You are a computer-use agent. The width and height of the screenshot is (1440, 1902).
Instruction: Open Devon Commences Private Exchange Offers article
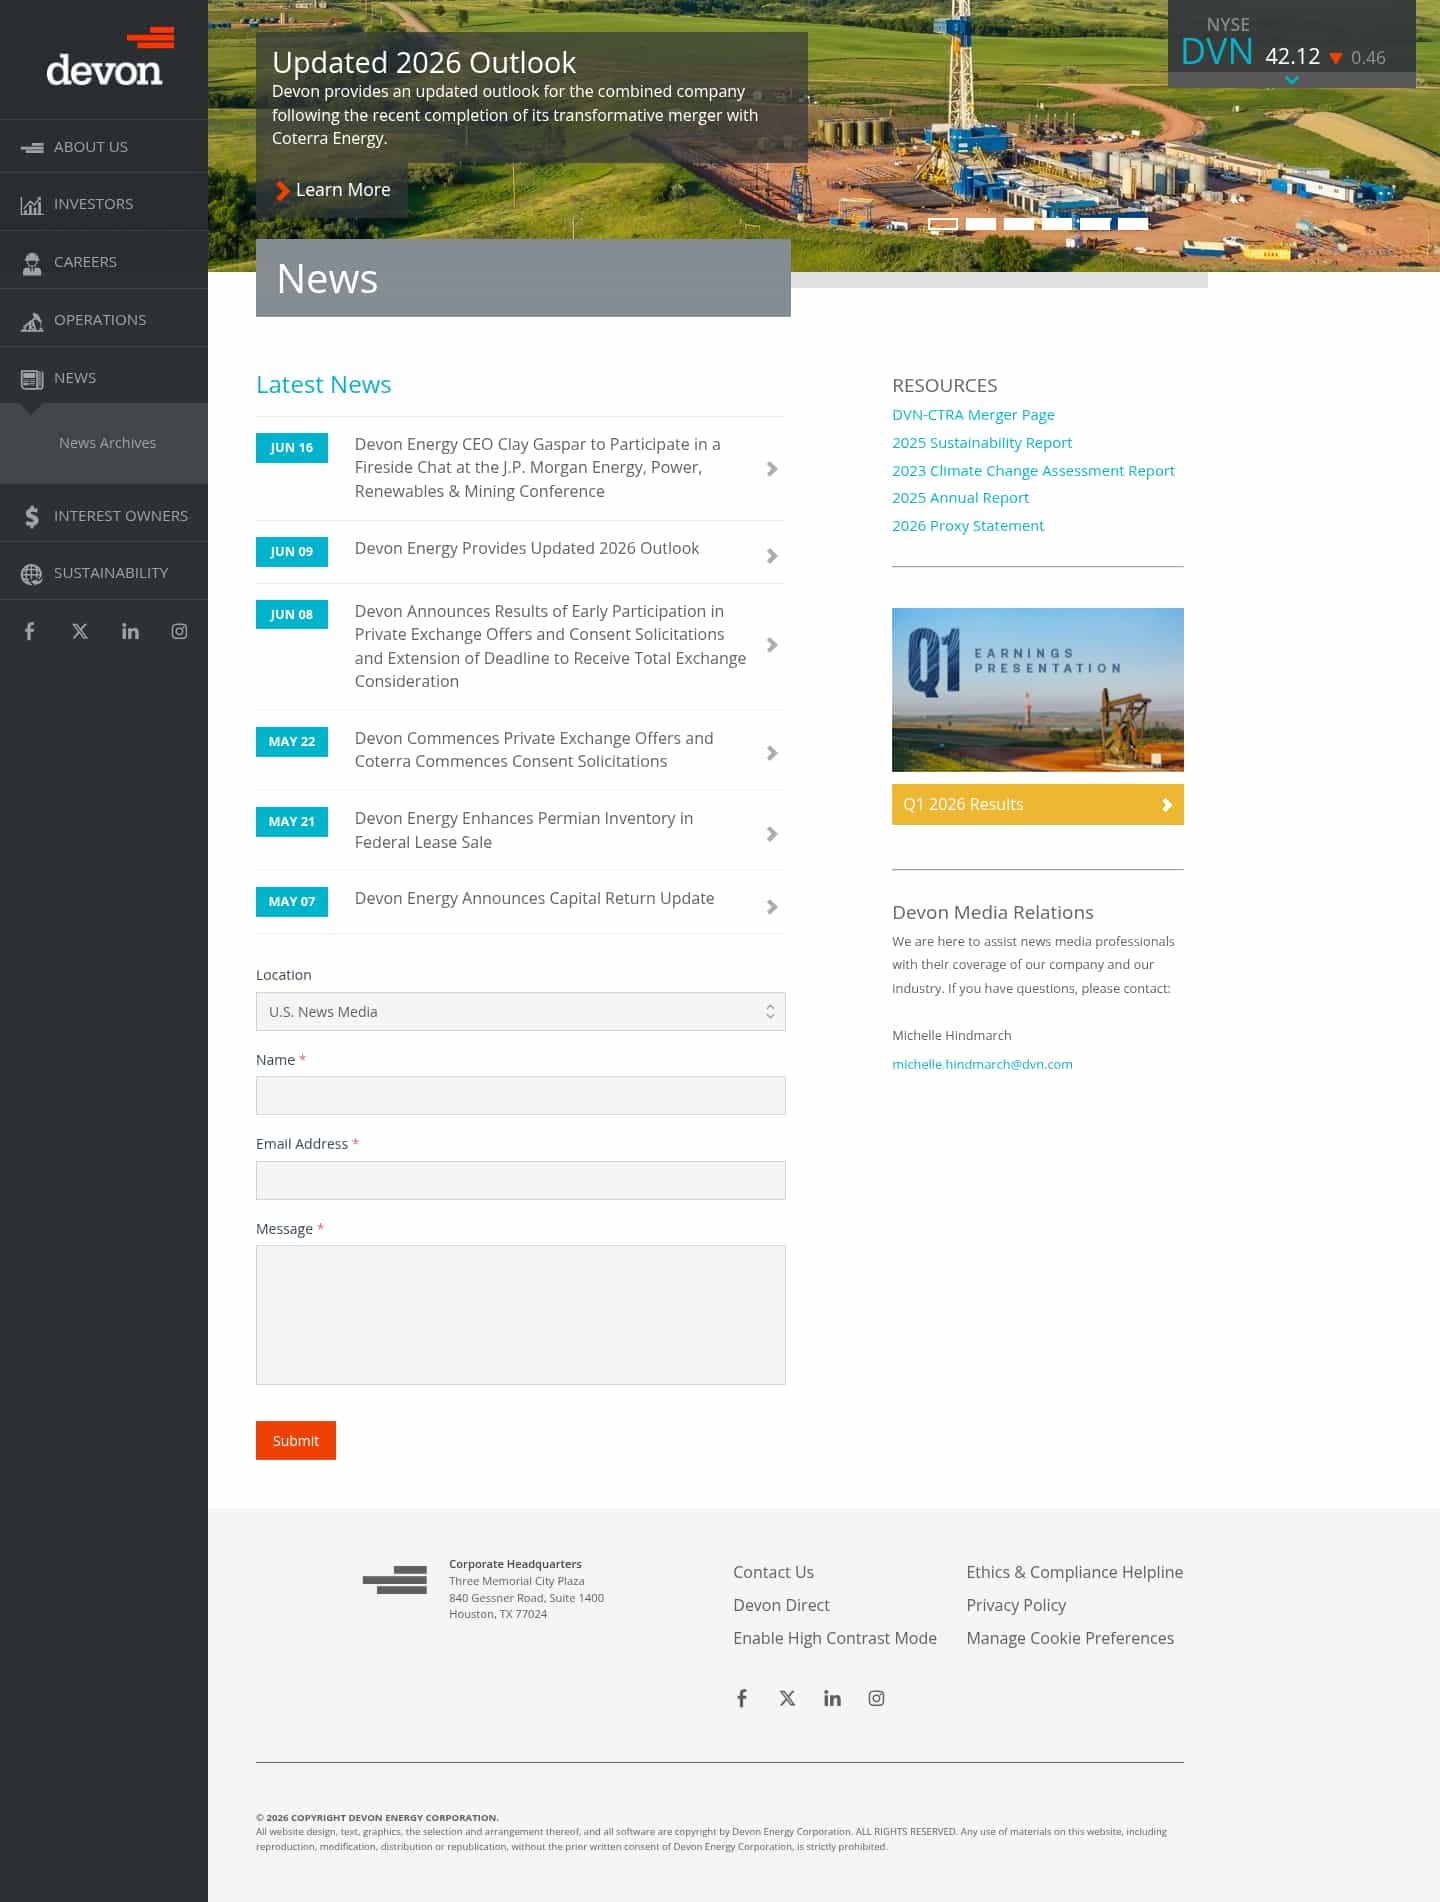[x=534, y=750]
